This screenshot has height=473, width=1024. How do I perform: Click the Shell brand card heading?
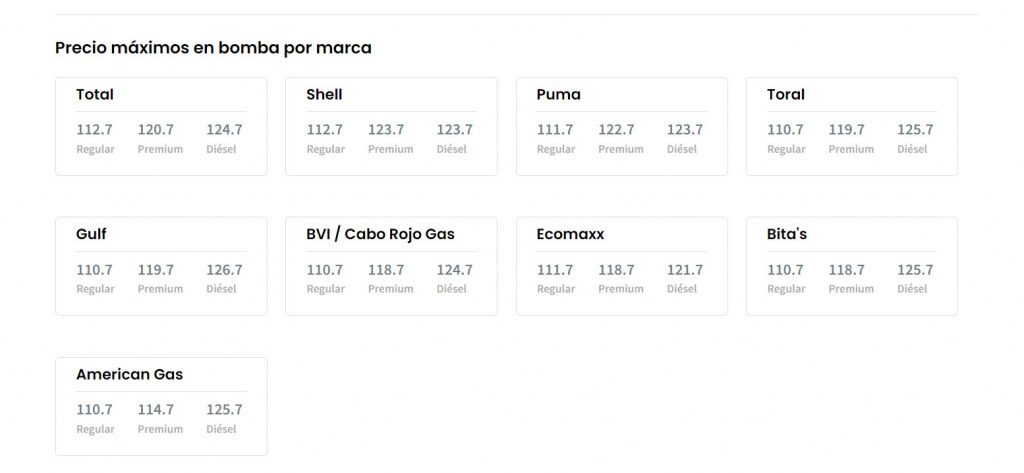click(324, 94)
